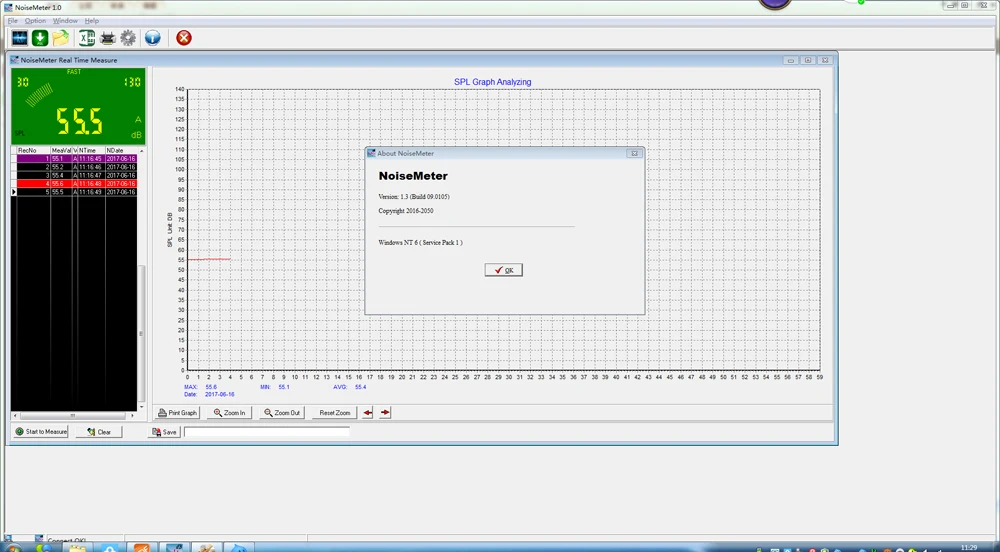Click the AVG value 55.4 below the graph

point(360,387)
